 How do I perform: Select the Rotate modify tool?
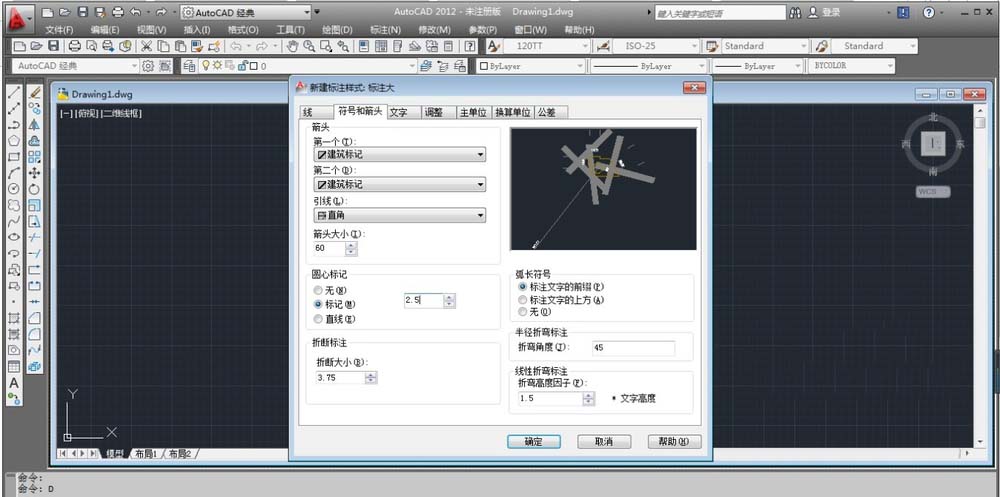pos(34,189)
